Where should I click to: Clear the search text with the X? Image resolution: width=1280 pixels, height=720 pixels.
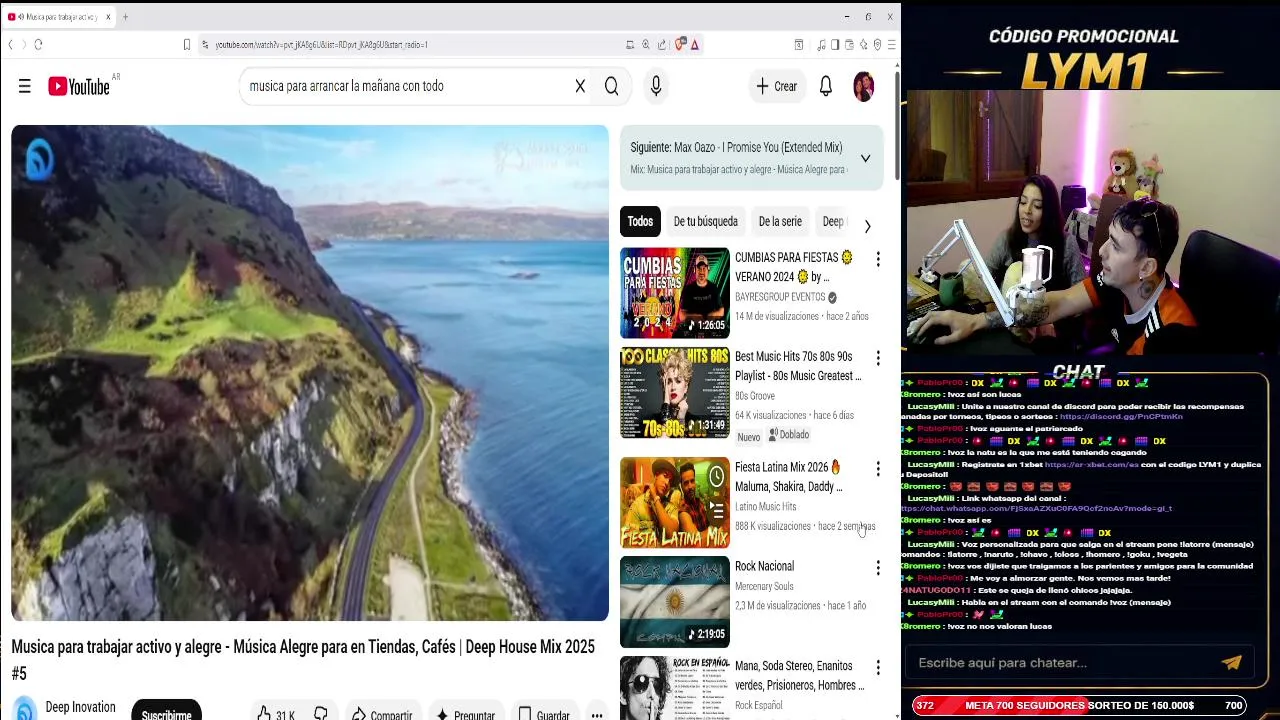click(580, 86)
